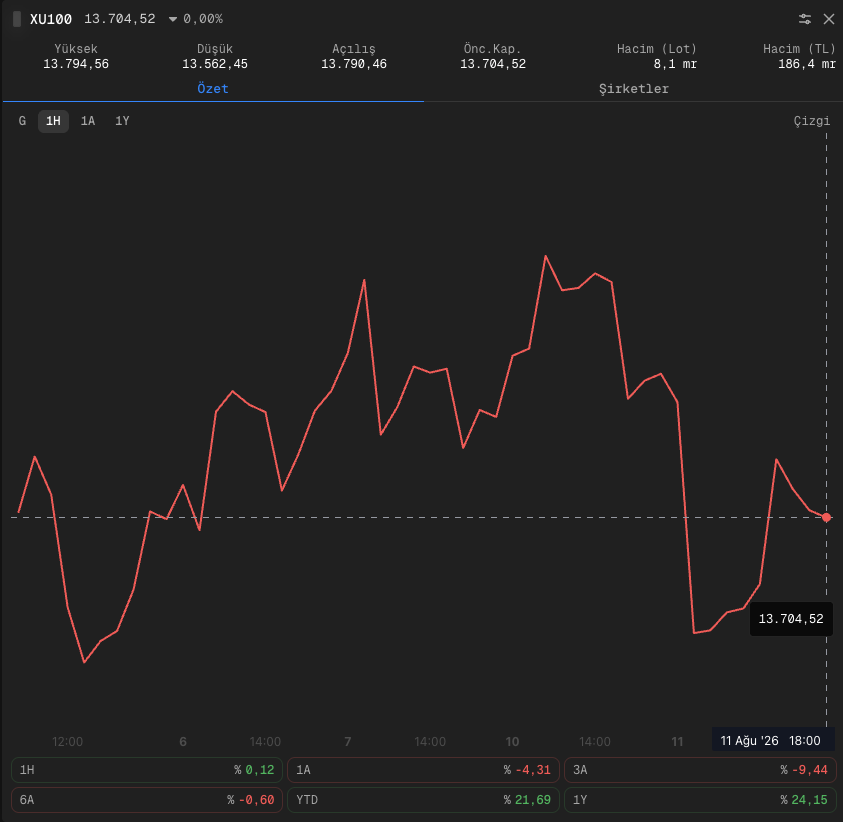Click the 1A performance box

[x=423, y=770]
